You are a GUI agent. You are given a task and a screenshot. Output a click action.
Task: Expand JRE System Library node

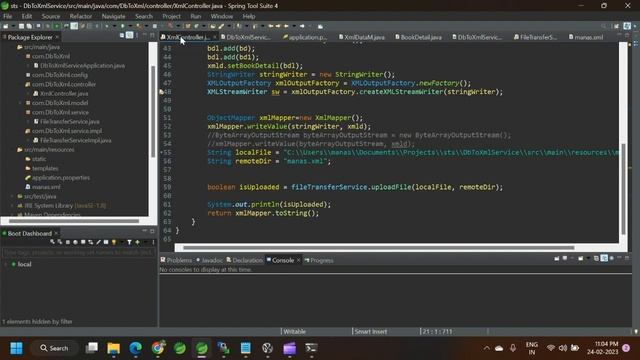[12, 206]
